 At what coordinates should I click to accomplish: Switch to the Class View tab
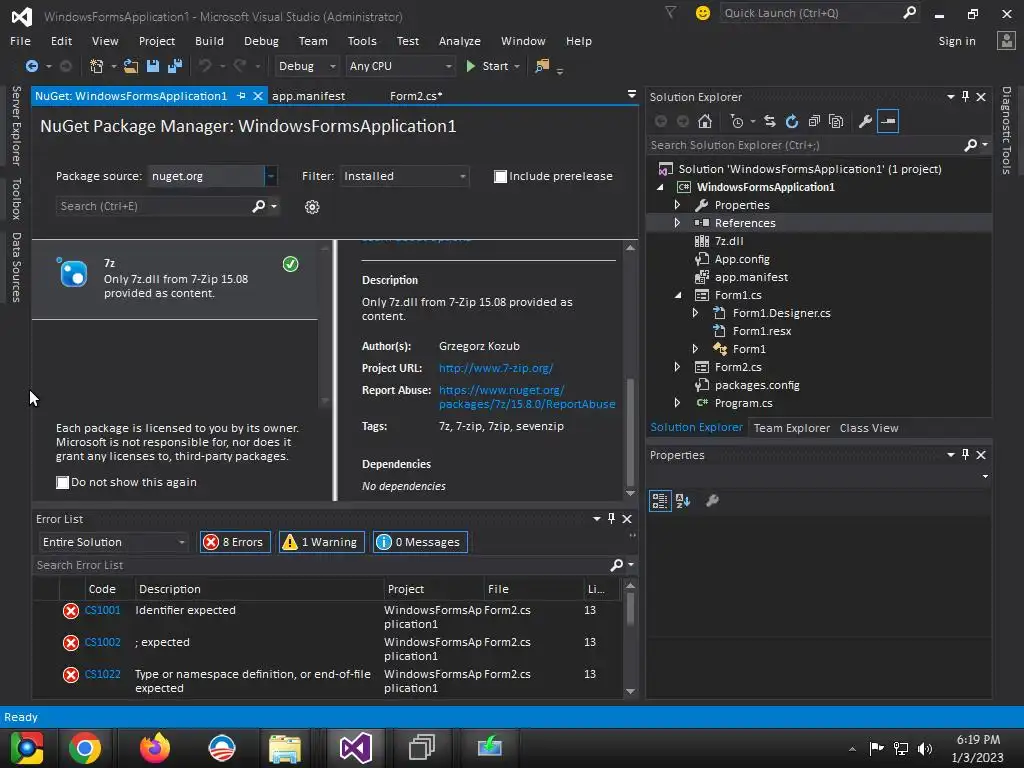point(869,428)
